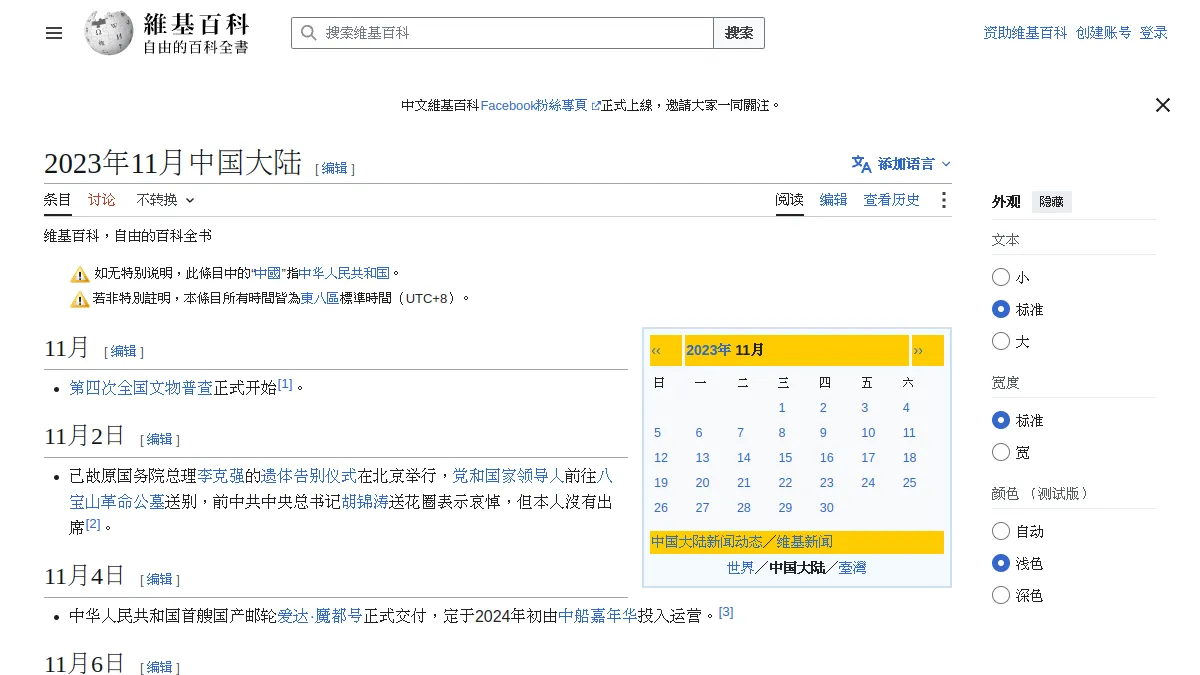Open the 台湾 link below calendar

pyautogui.click(x=852, y=568)
